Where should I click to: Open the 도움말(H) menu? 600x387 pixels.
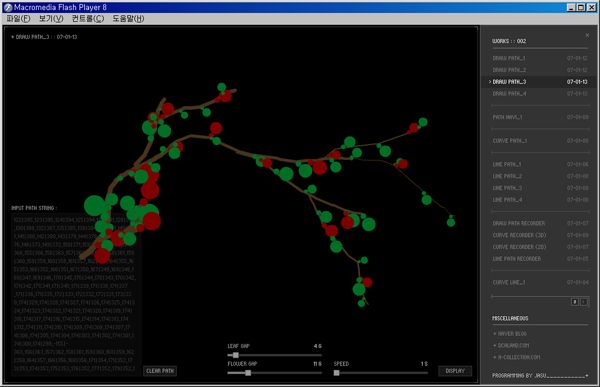click(x=128, y=18)
